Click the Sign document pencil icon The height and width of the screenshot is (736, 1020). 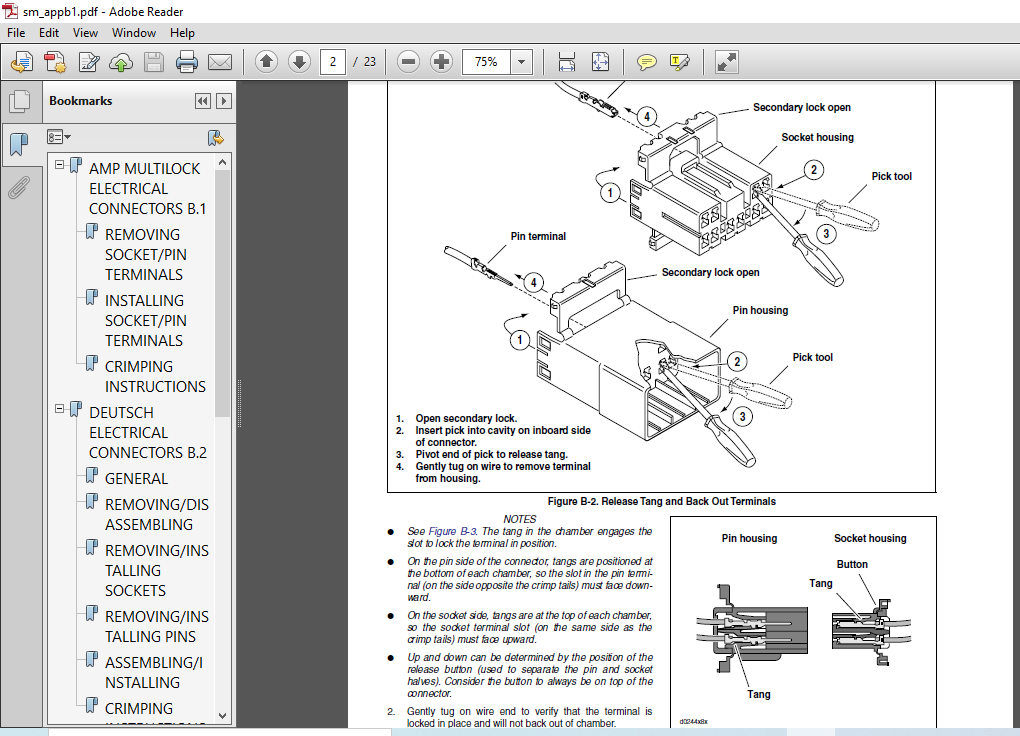point(88,62)
